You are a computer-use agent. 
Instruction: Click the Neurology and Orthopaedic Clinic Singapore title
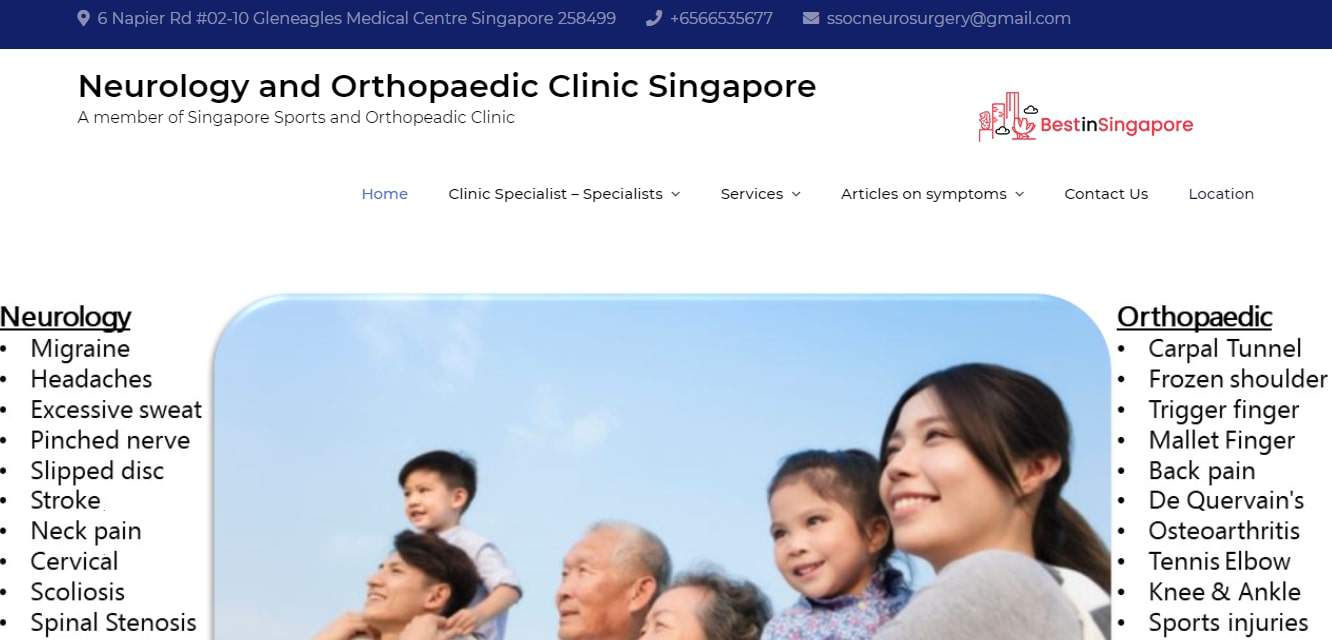[447, 86]
